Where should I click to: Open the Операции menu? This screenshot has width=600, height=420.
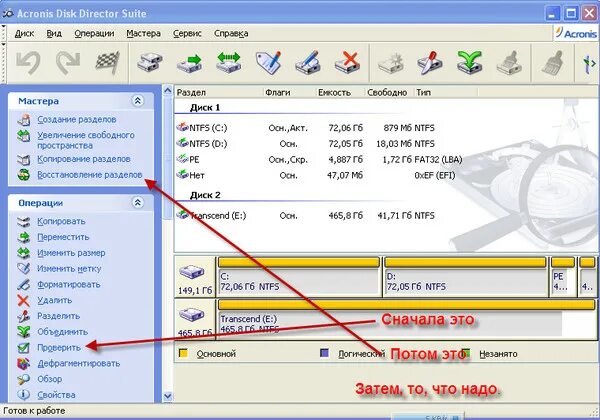[x=94, y=34]
